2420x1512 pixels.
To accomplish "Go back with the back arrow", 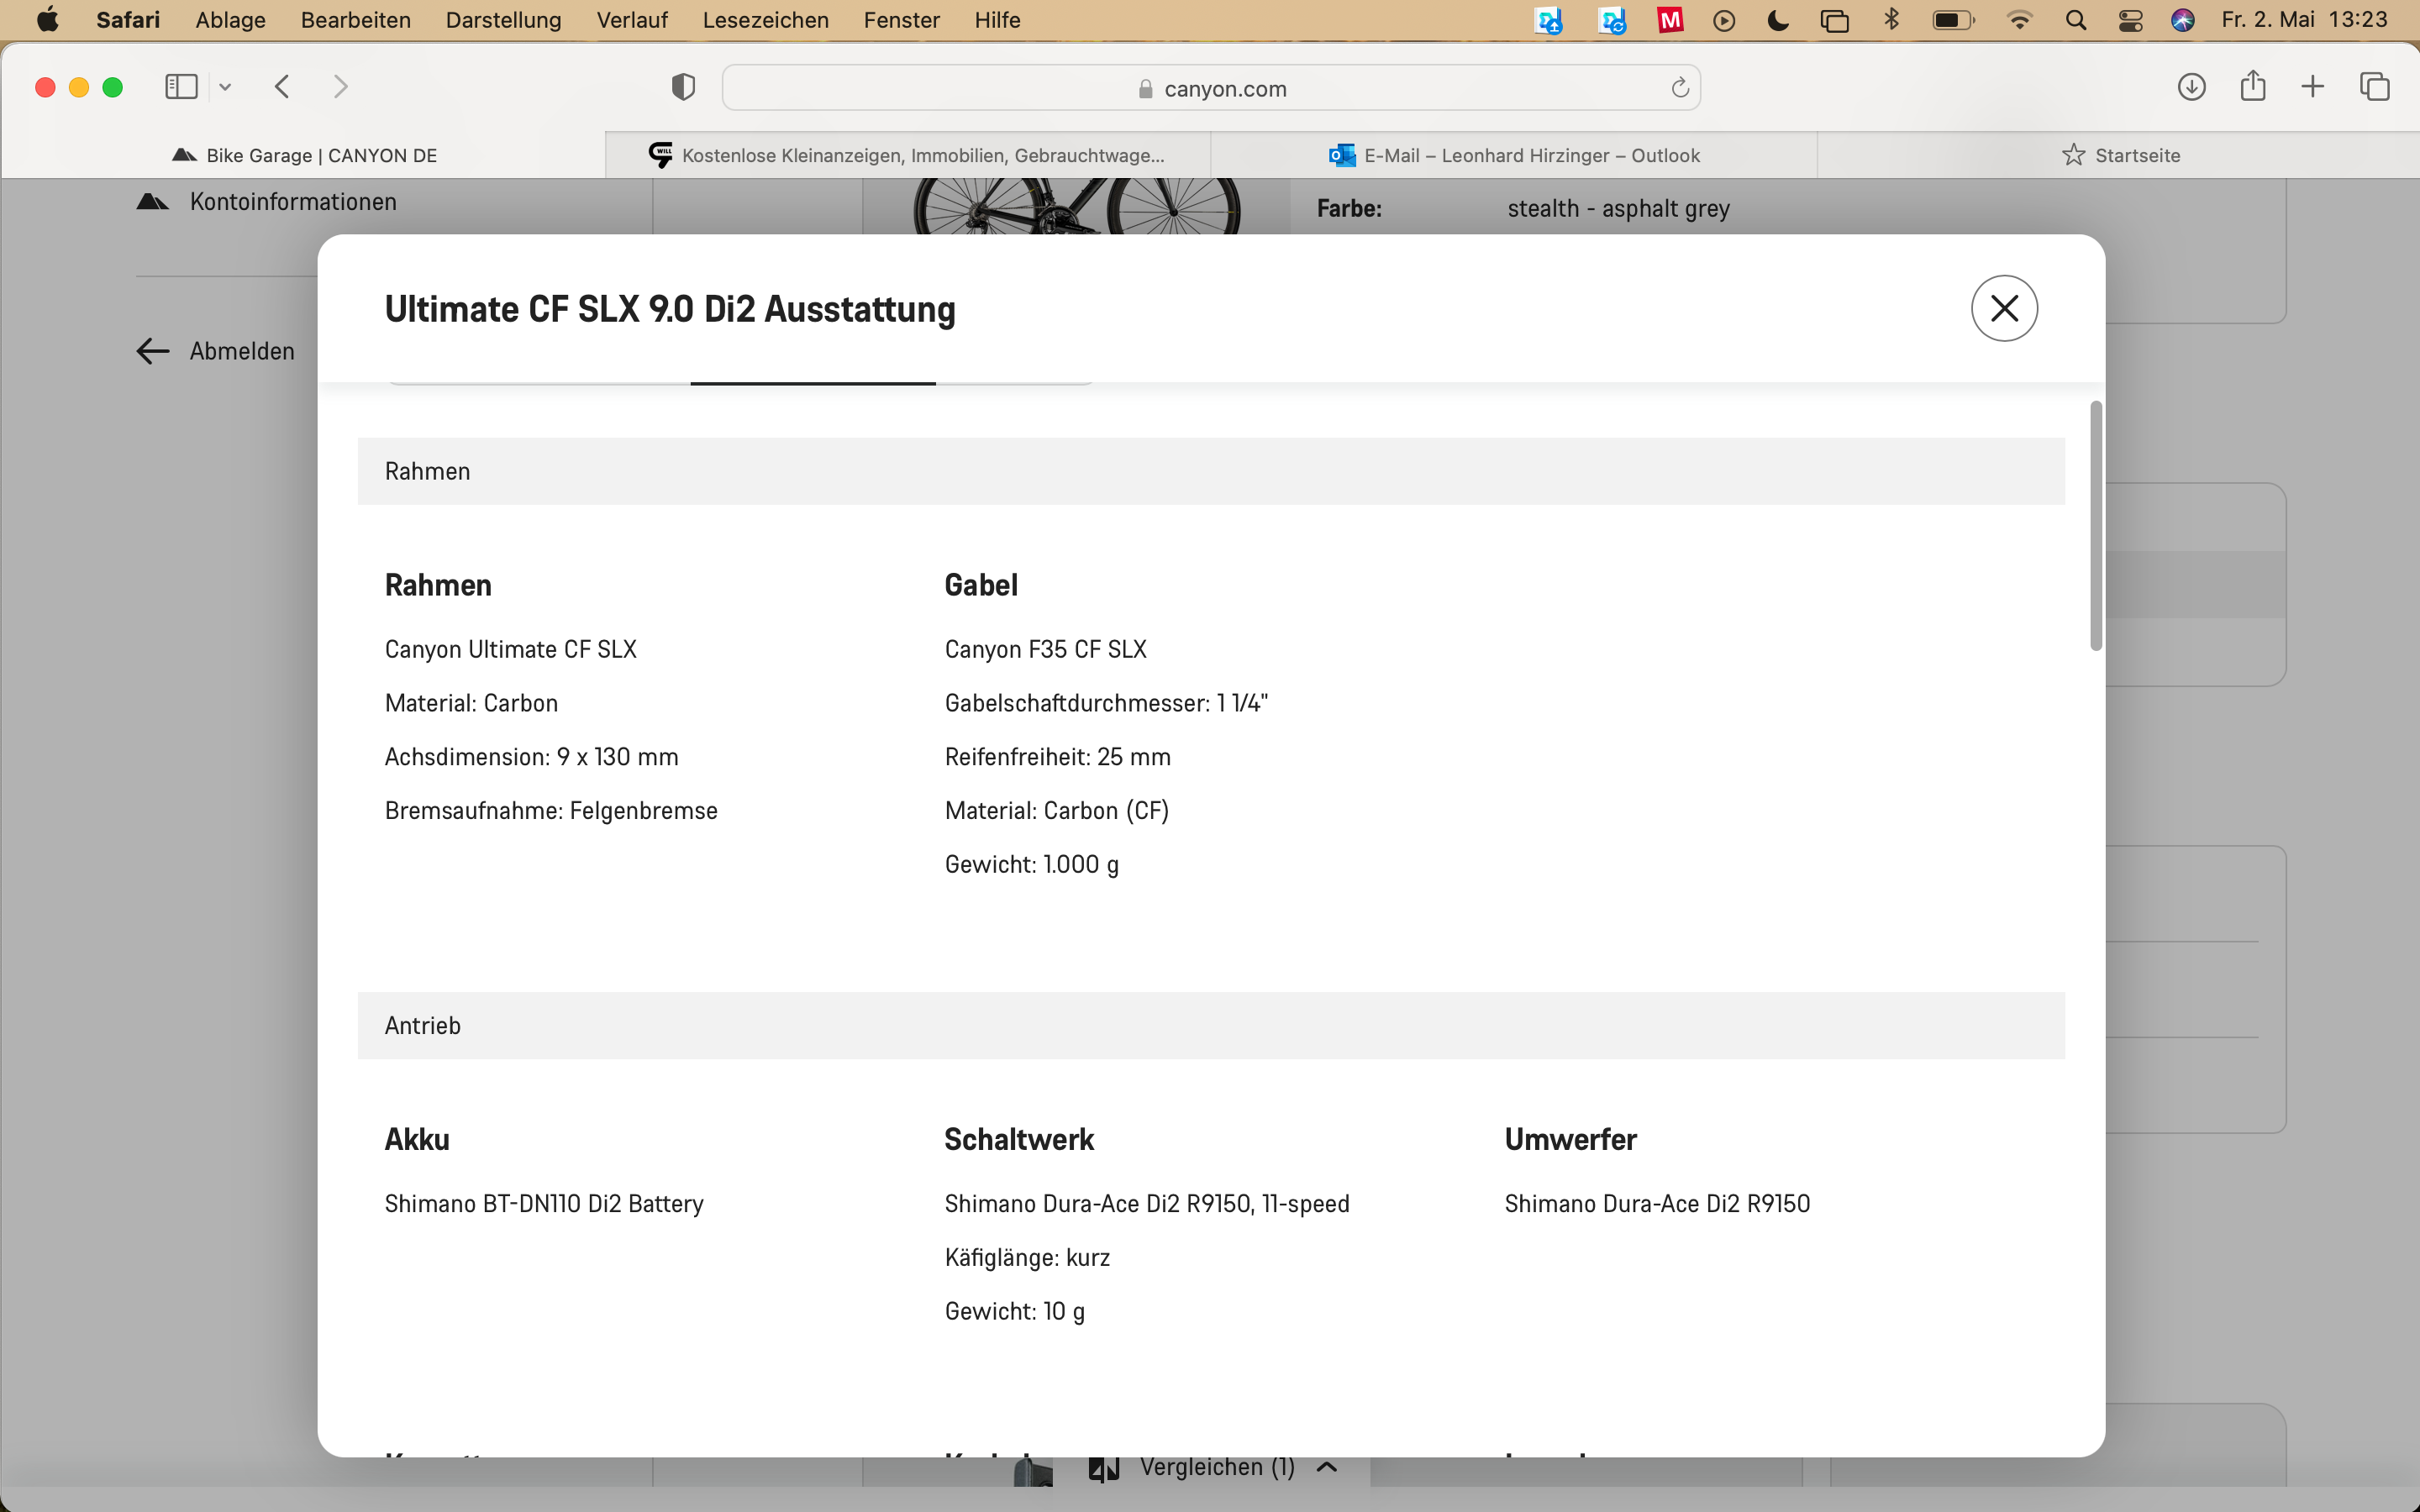I will (x=283, y=87).
